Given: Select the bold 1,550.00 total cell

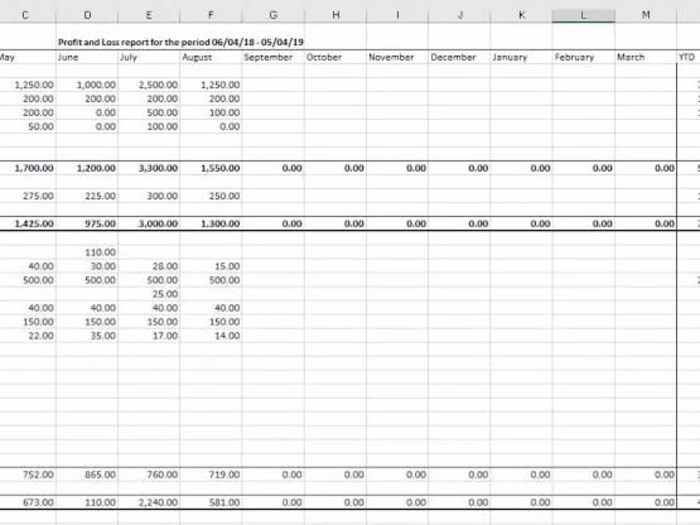Looking at the screenshot, I should click(211, 168).
